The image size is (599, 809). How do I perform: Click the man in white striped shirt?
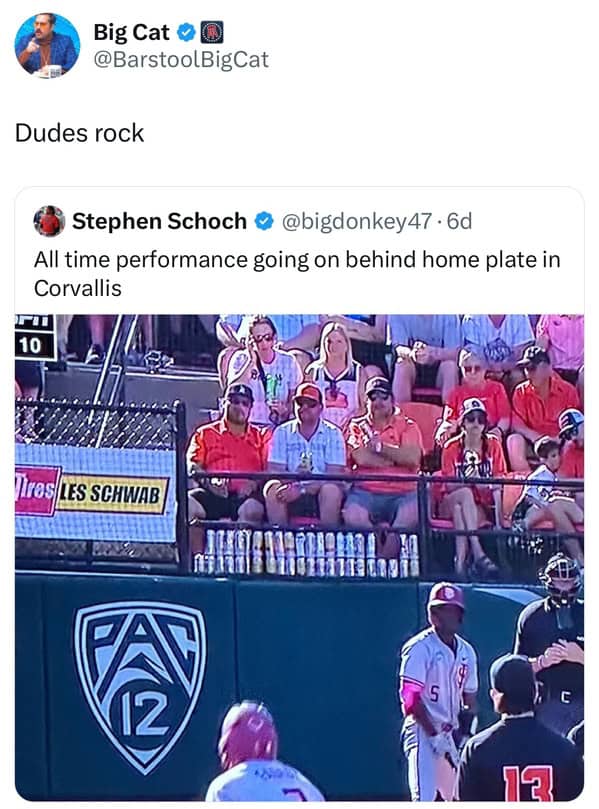(x=306, y=454)
